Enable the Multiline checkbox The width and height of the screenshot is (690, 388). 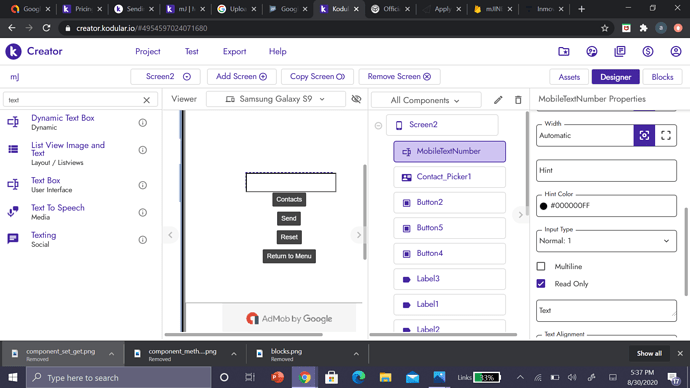point(541,267)
